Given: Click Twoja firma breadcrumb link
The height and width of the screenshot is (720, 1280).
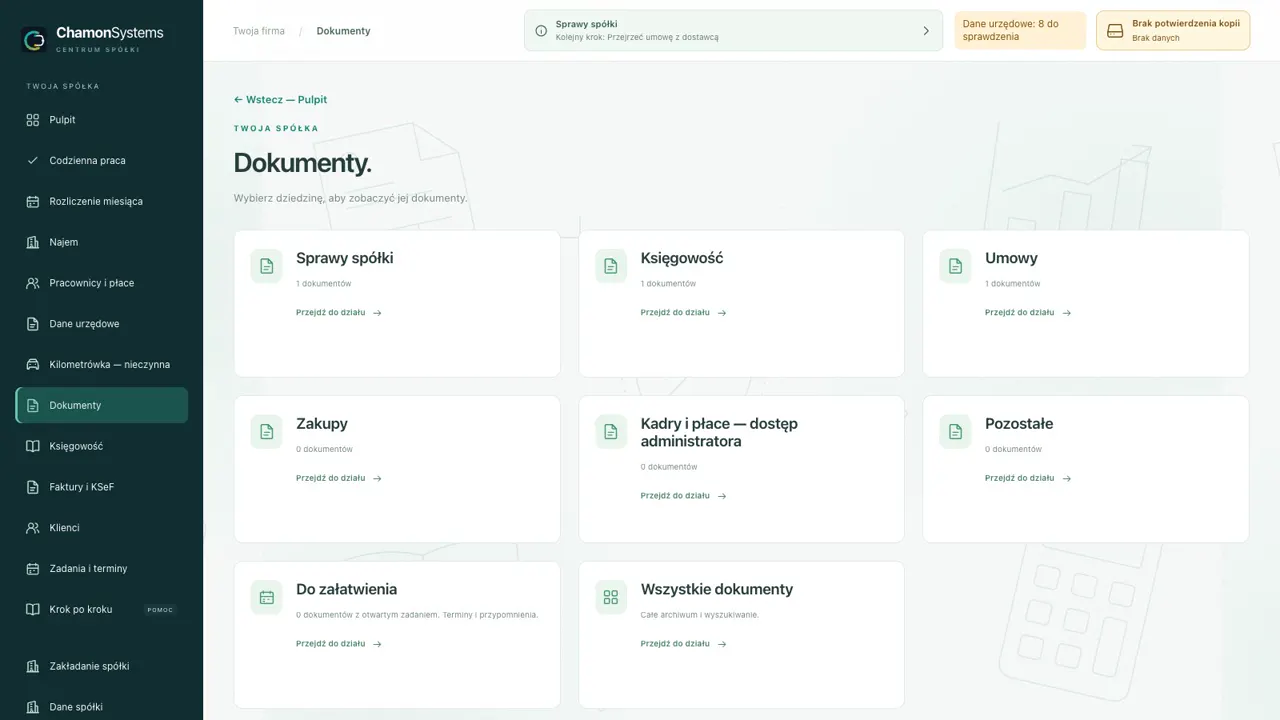Looking at the screenshot, I should tap(259, 31).
